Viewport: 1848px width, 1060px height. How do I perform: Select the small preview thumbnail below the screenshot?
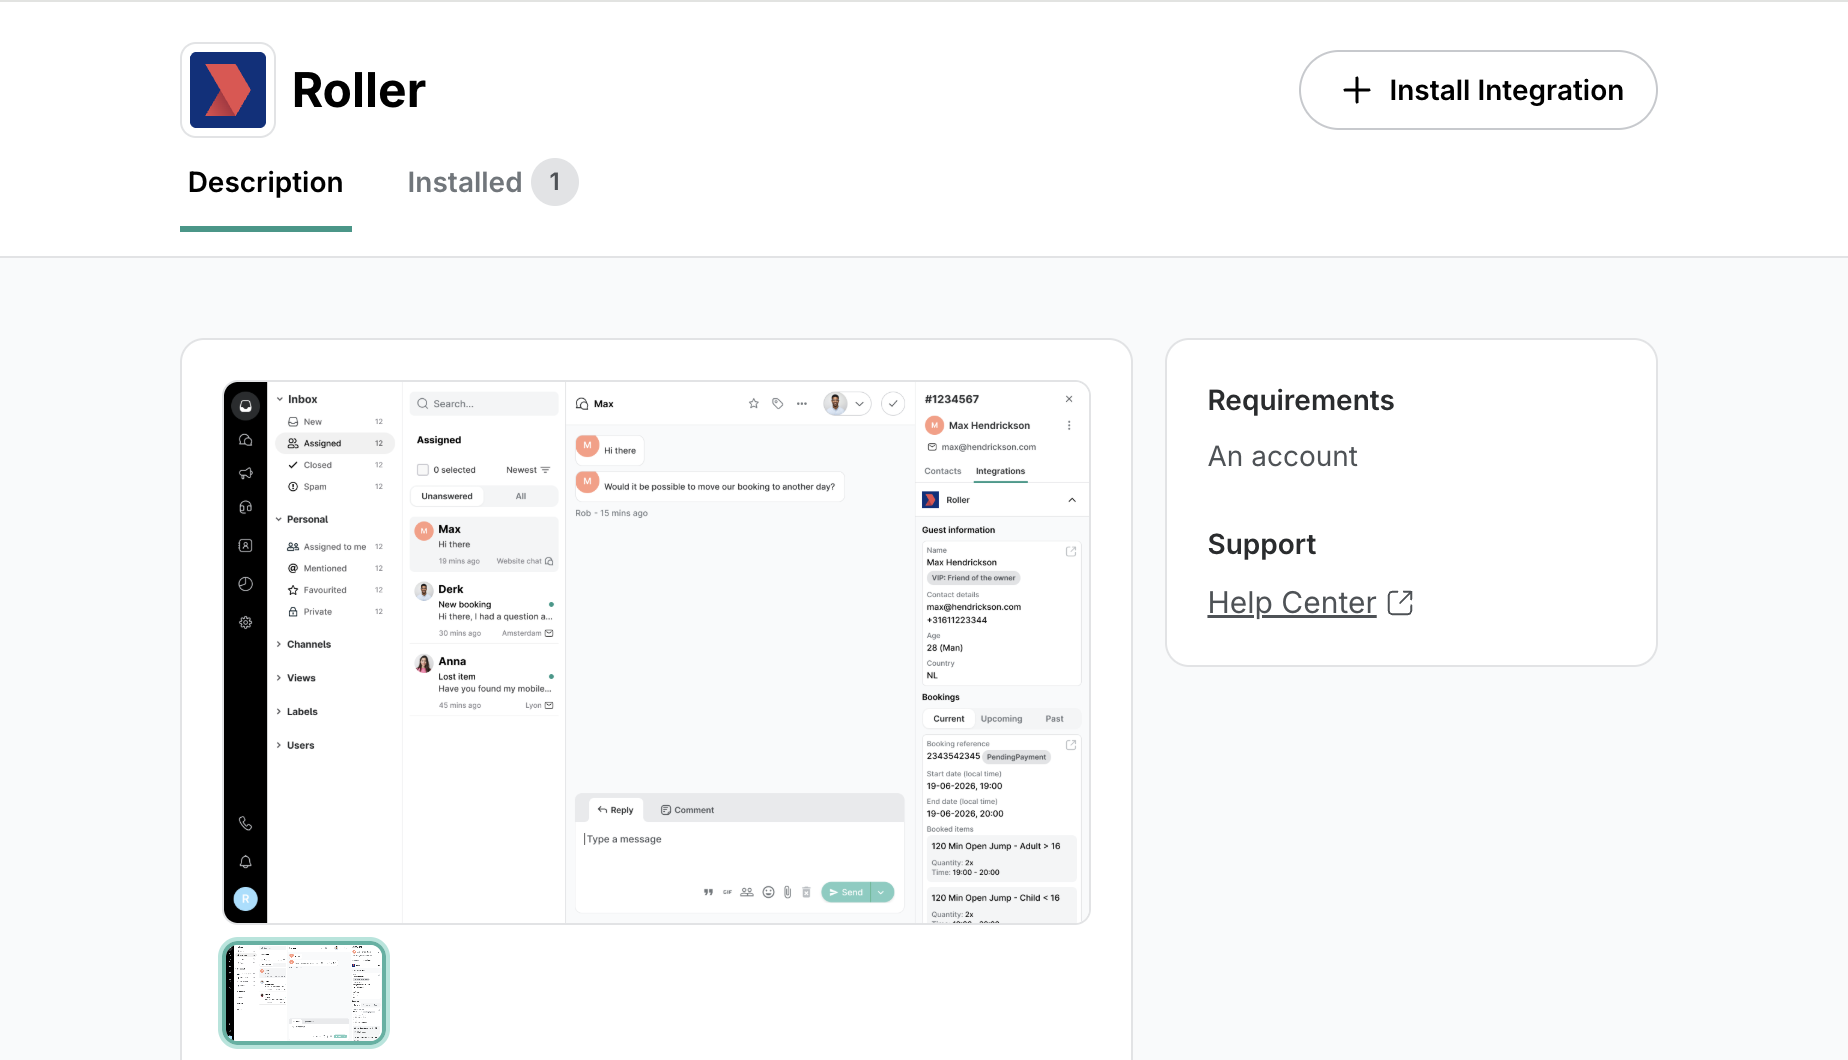(x=304, y=993)
